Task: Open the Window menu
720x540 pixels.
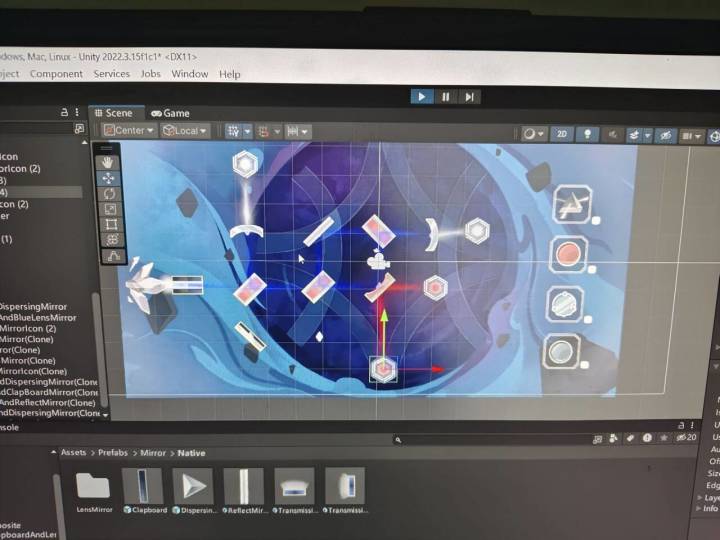Action: point(190,74)
